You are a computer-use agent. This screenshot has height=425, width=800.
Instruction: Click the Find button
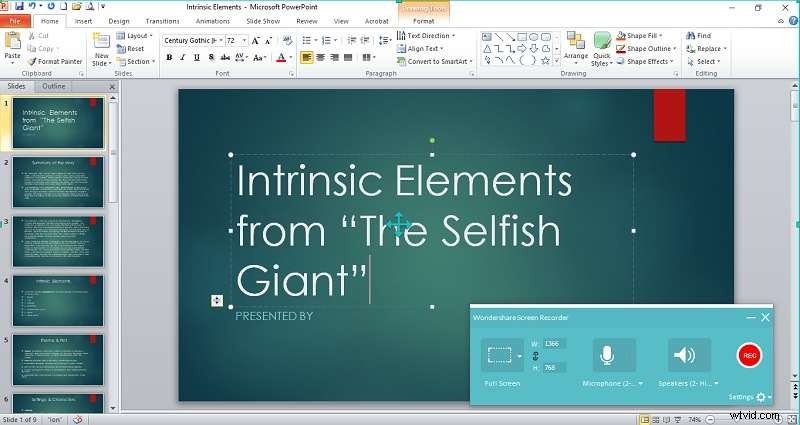pos(698,36)
